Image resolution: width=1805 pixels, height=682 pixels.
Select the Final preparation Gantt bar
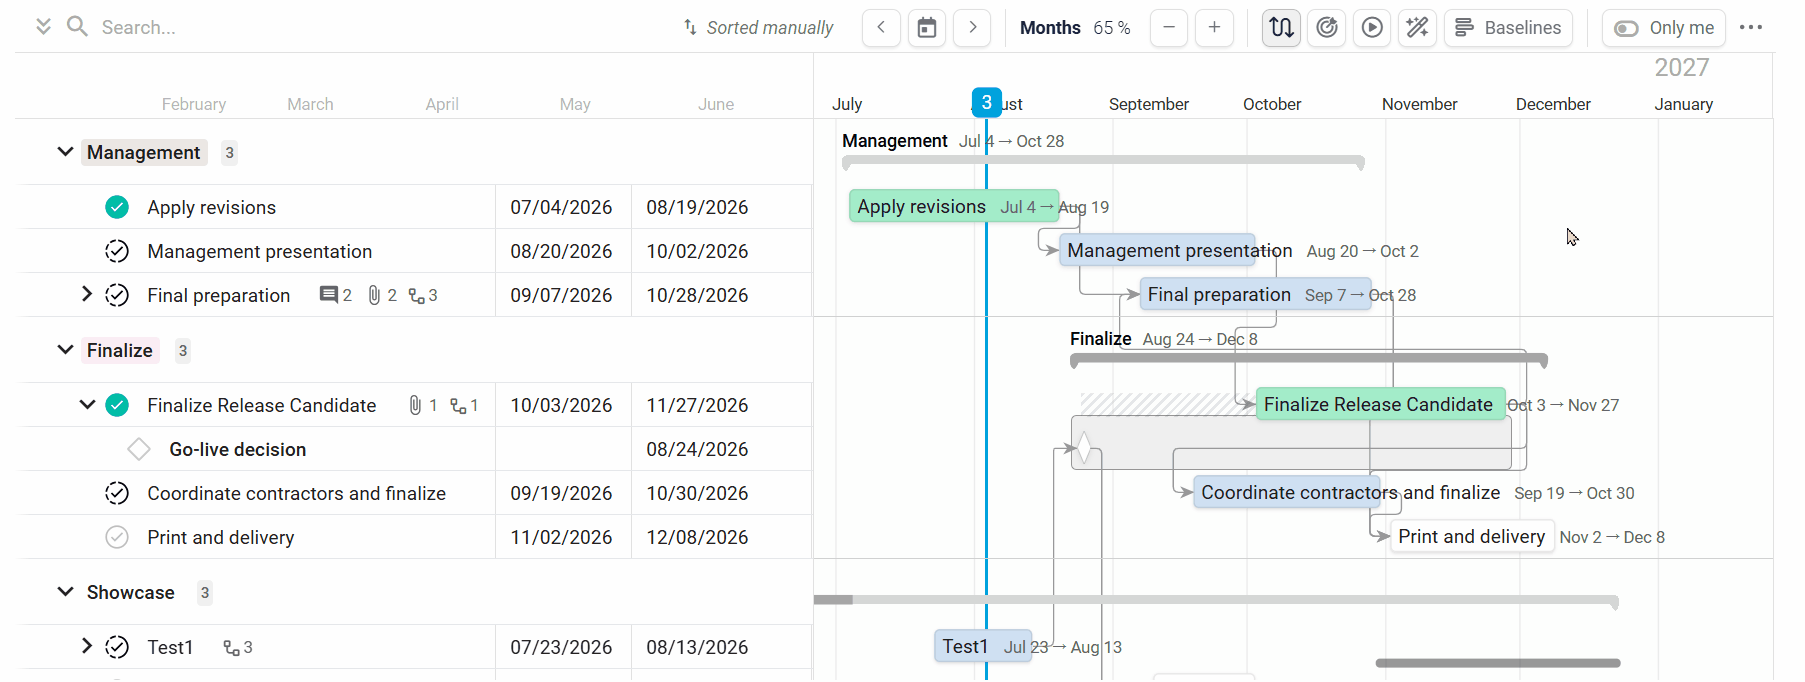[x=1255, y=294]
